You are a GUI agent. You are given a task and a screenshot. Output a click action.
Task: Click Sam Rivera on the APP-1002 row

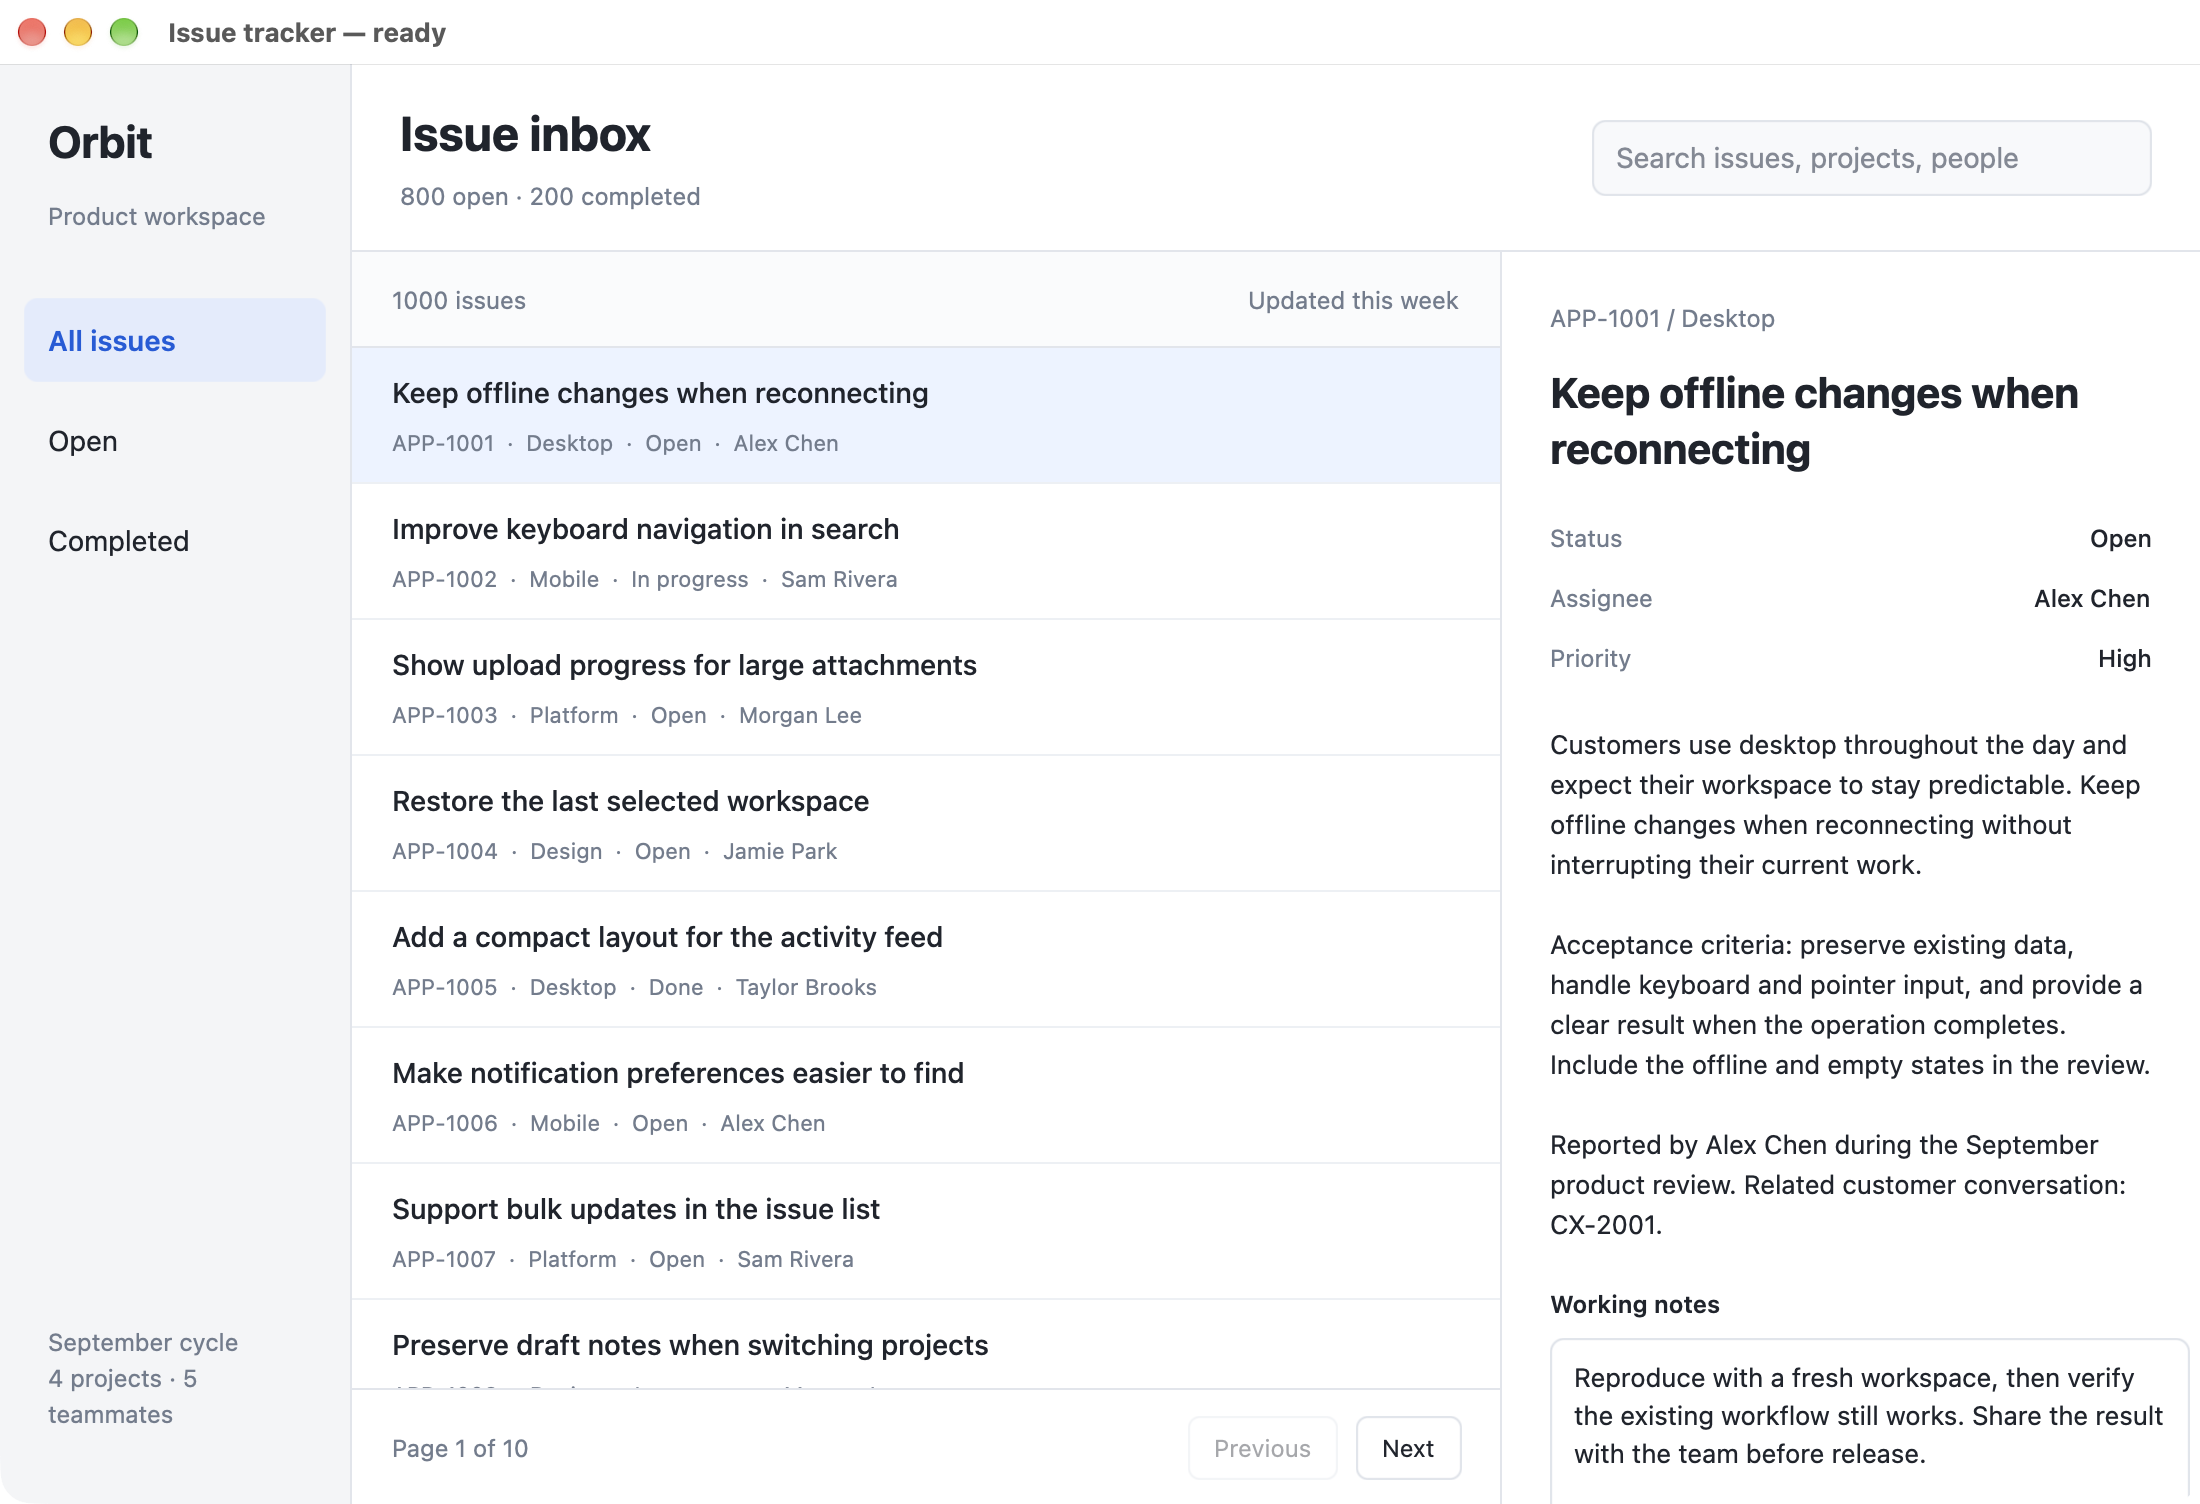coord(839,579)
